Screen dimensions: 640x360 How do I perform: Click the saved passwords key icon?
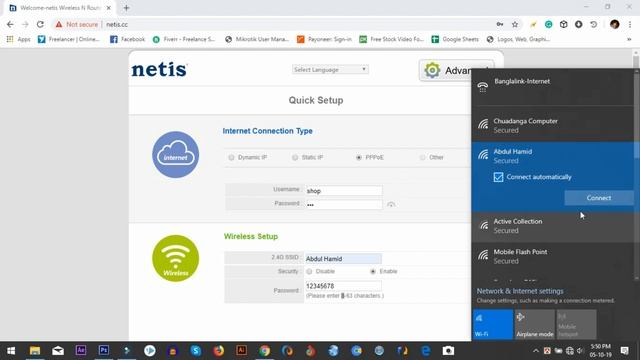500,24
